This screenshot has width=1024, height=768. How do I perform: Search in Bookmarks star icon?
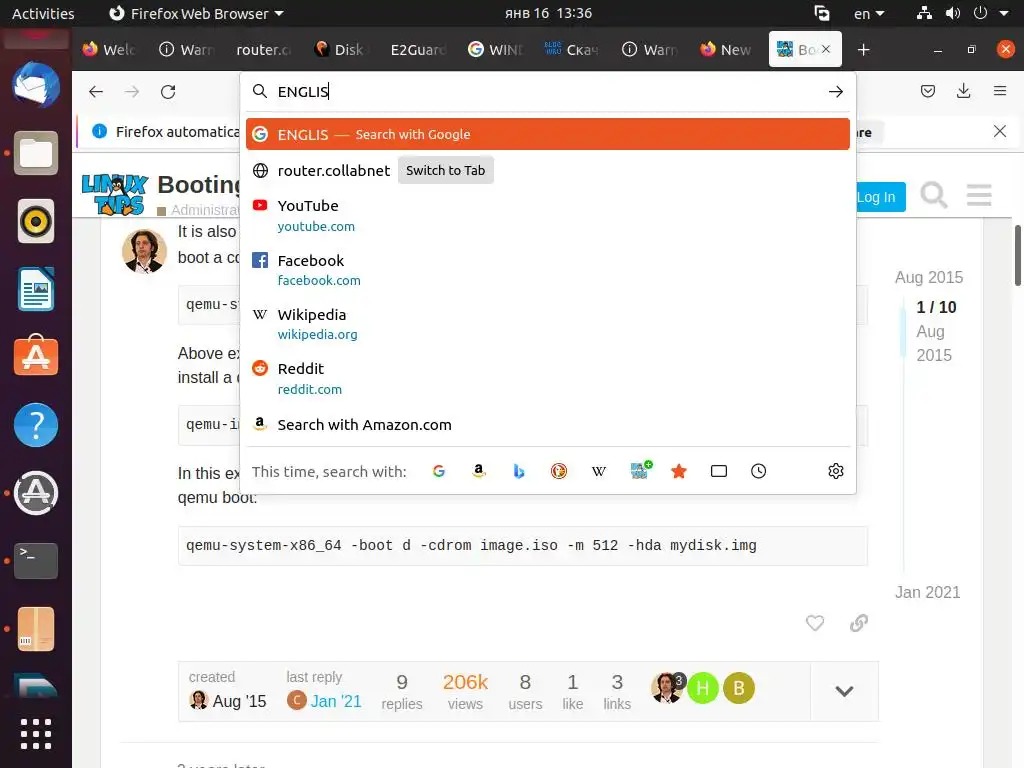pyautogui.click(x=679, y=471)
